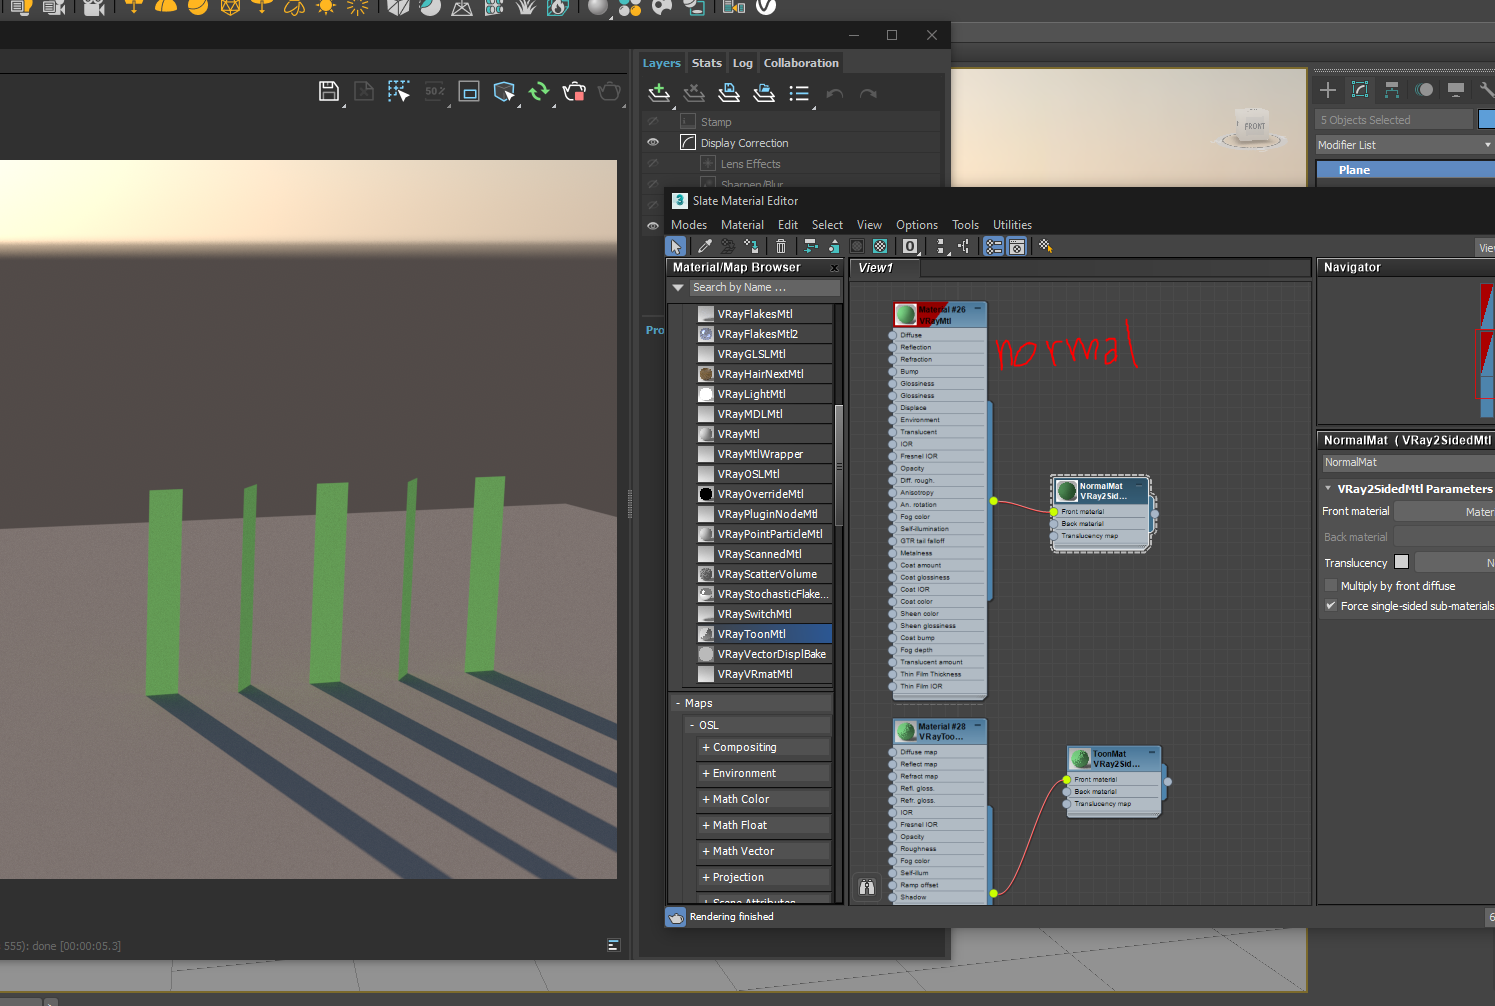The width and height of the screenshot is (1495, 1006).
Task: Delete selected nodes trash icon
Action: tap(781, 246)
